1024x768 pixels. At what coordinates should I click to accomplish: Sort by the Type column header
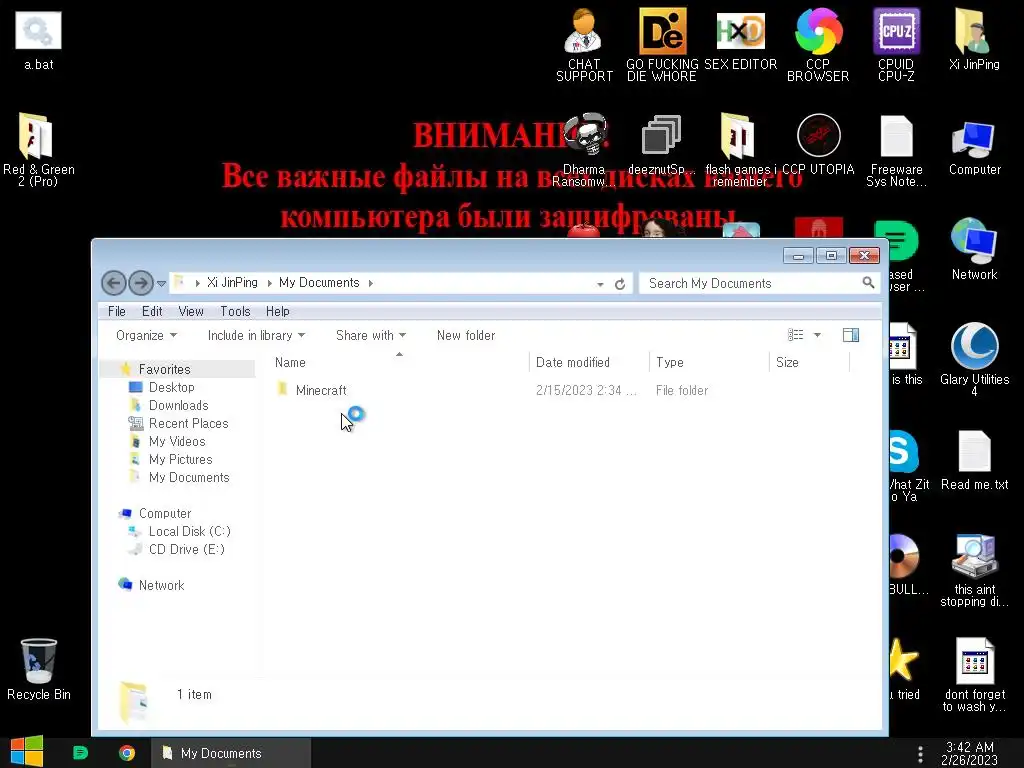(x=710, y=362)
